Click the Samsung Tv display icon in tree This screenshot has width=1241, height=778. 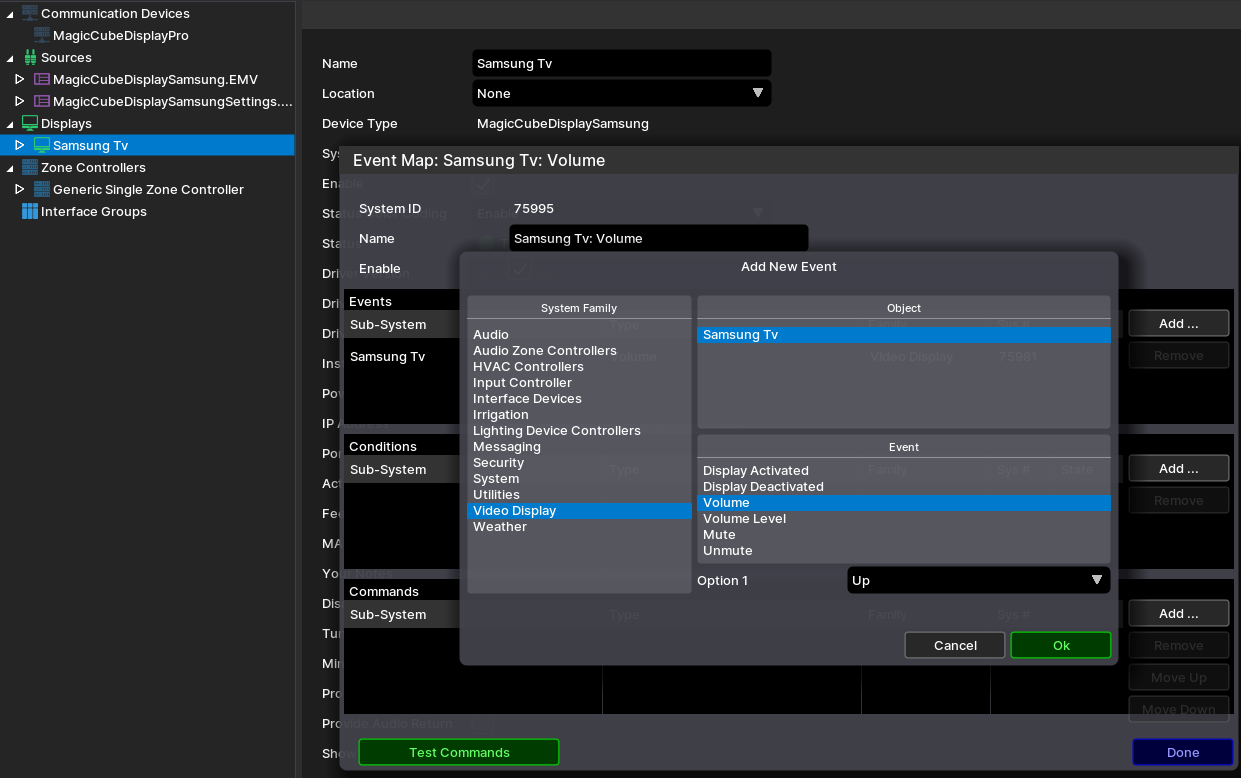pyautogui.click(x=41, y=145)
